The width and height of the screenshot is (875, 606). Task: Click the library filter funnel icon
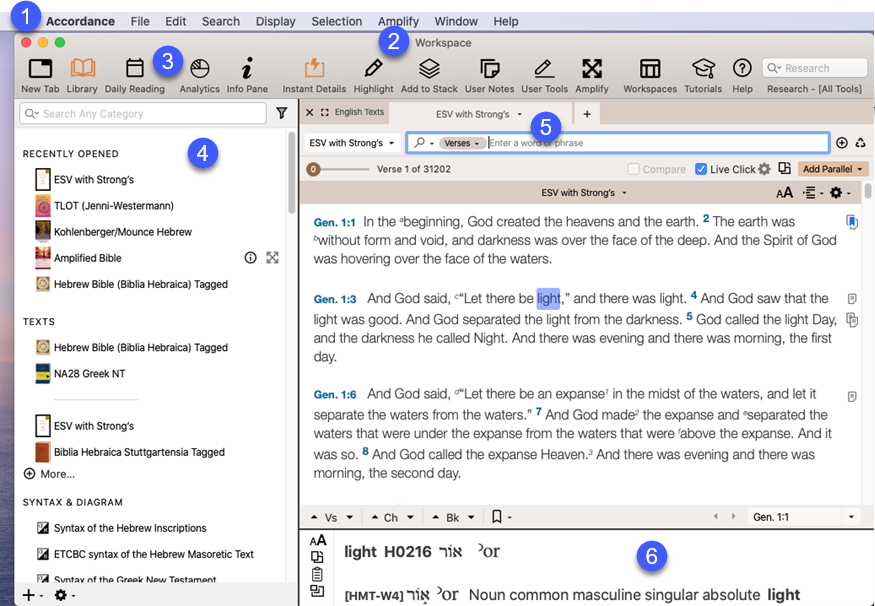pyautogui.click(x=282, y=114)
